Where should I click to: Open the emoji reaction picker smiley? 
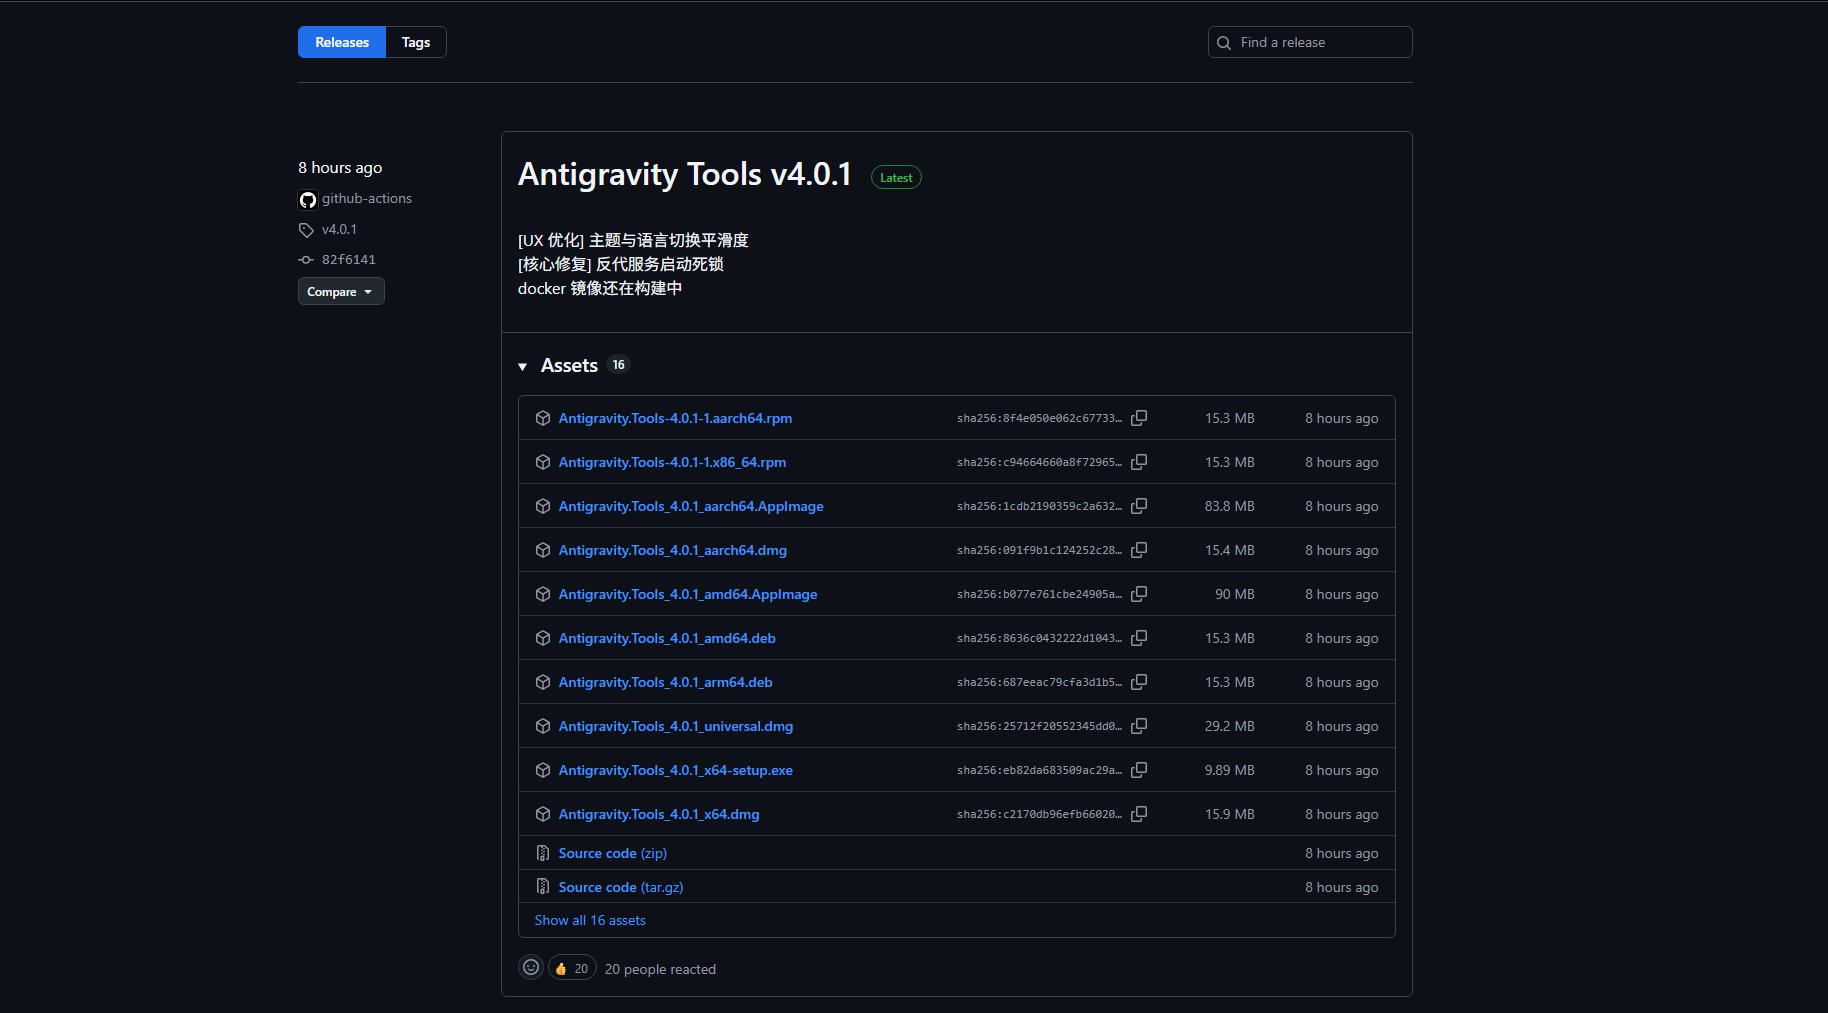531,967
